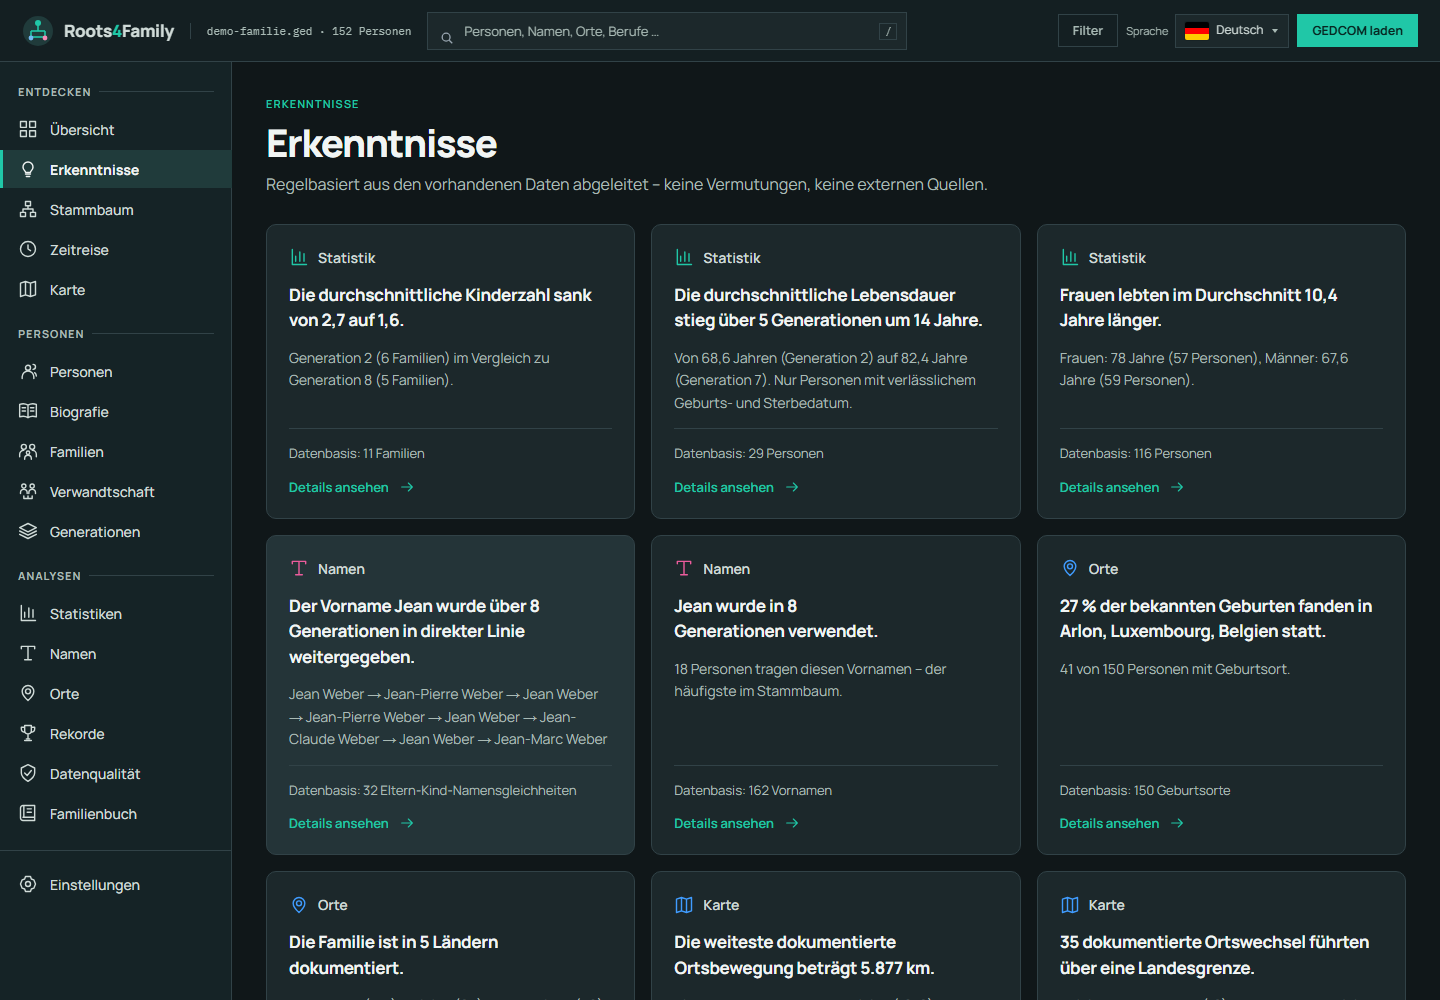Open the Karte map icon in sidebar
The width and height of the screenshot is (1440, 1000).
pos(28,290)
